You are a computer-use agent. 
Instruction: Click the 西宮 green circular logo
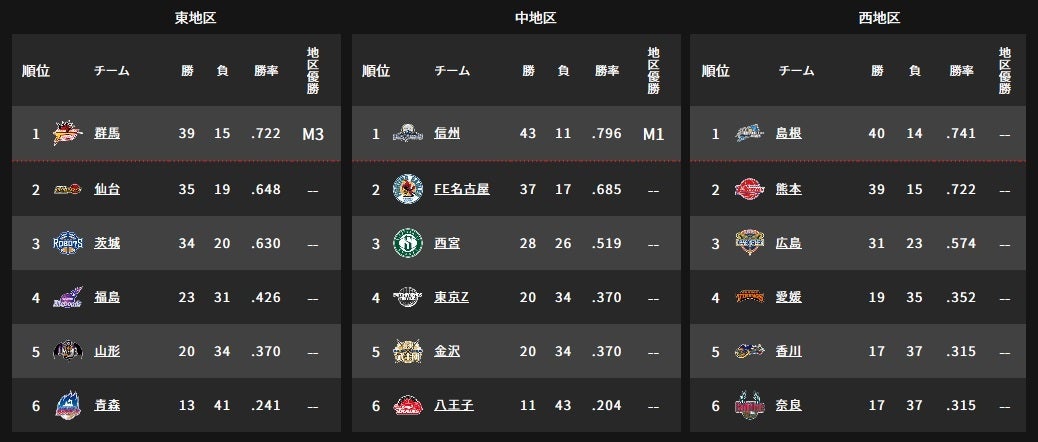(408, 243)
